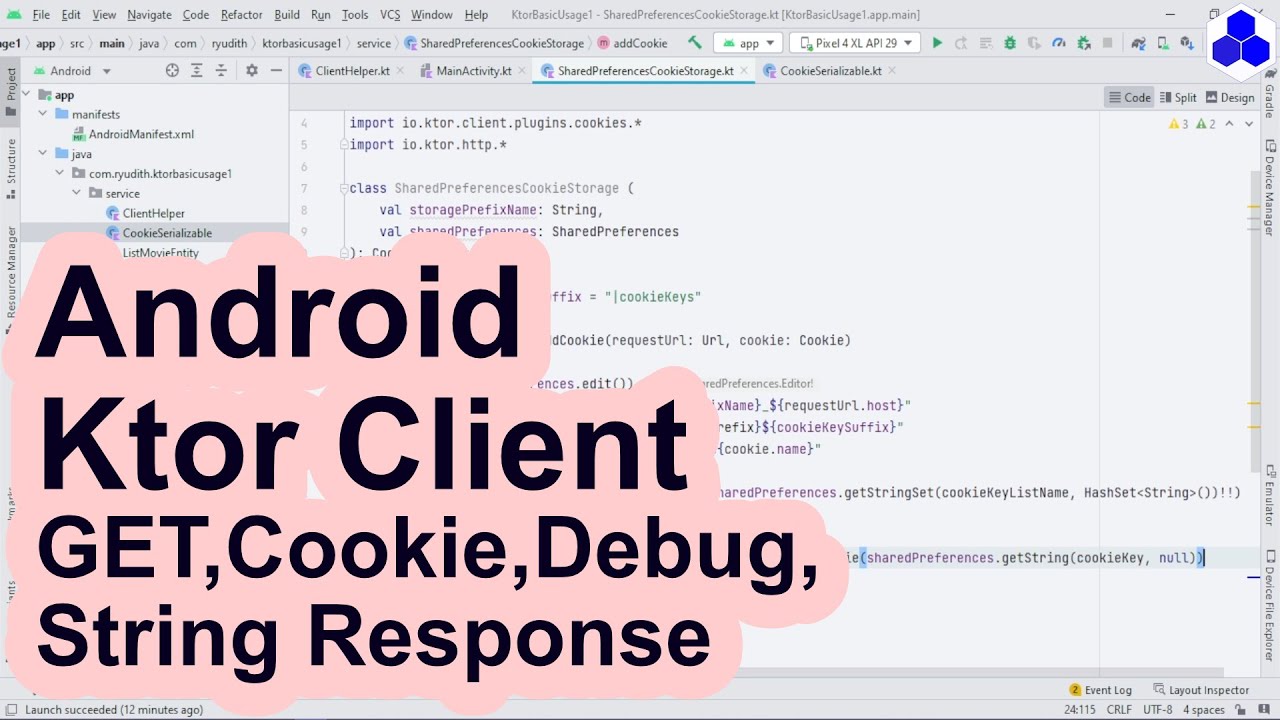Open Device Manager icon in toolbar
The width and height of the screenshot is (1280, 720).
coord(1162,43)
